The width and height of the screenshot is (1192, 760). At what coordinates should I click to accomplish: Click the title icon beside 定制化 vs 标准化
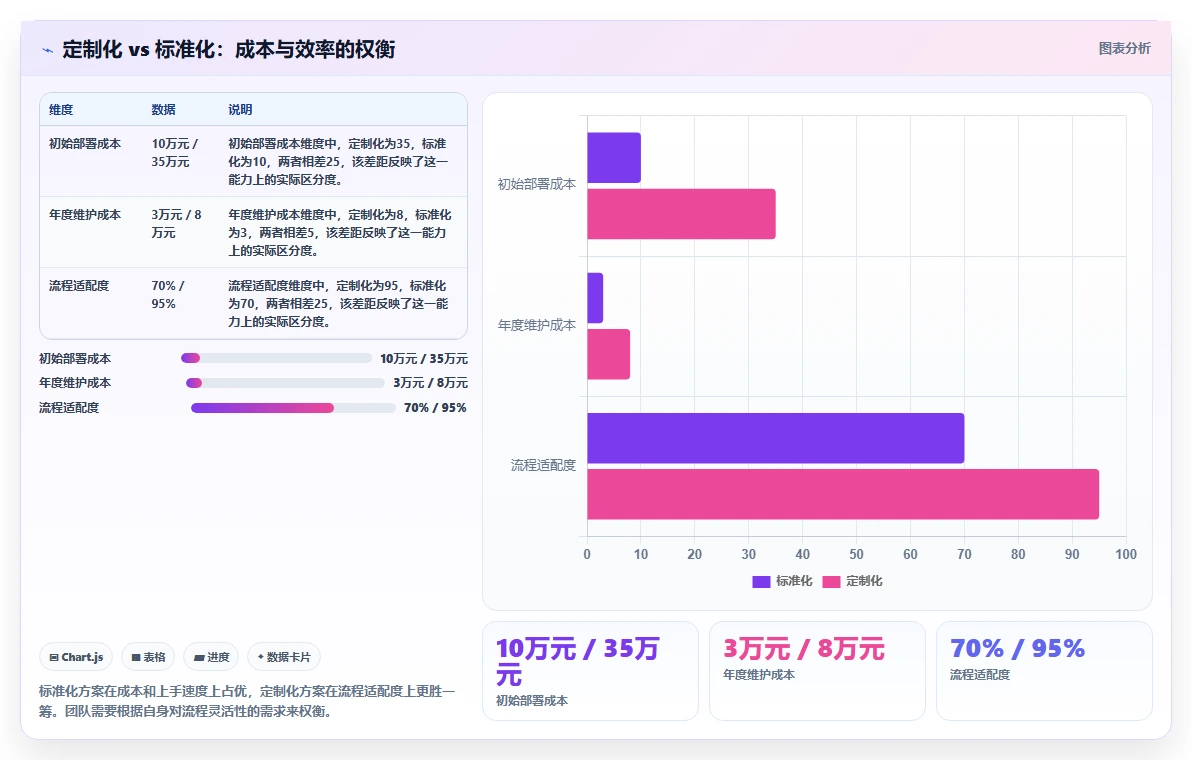47,50
